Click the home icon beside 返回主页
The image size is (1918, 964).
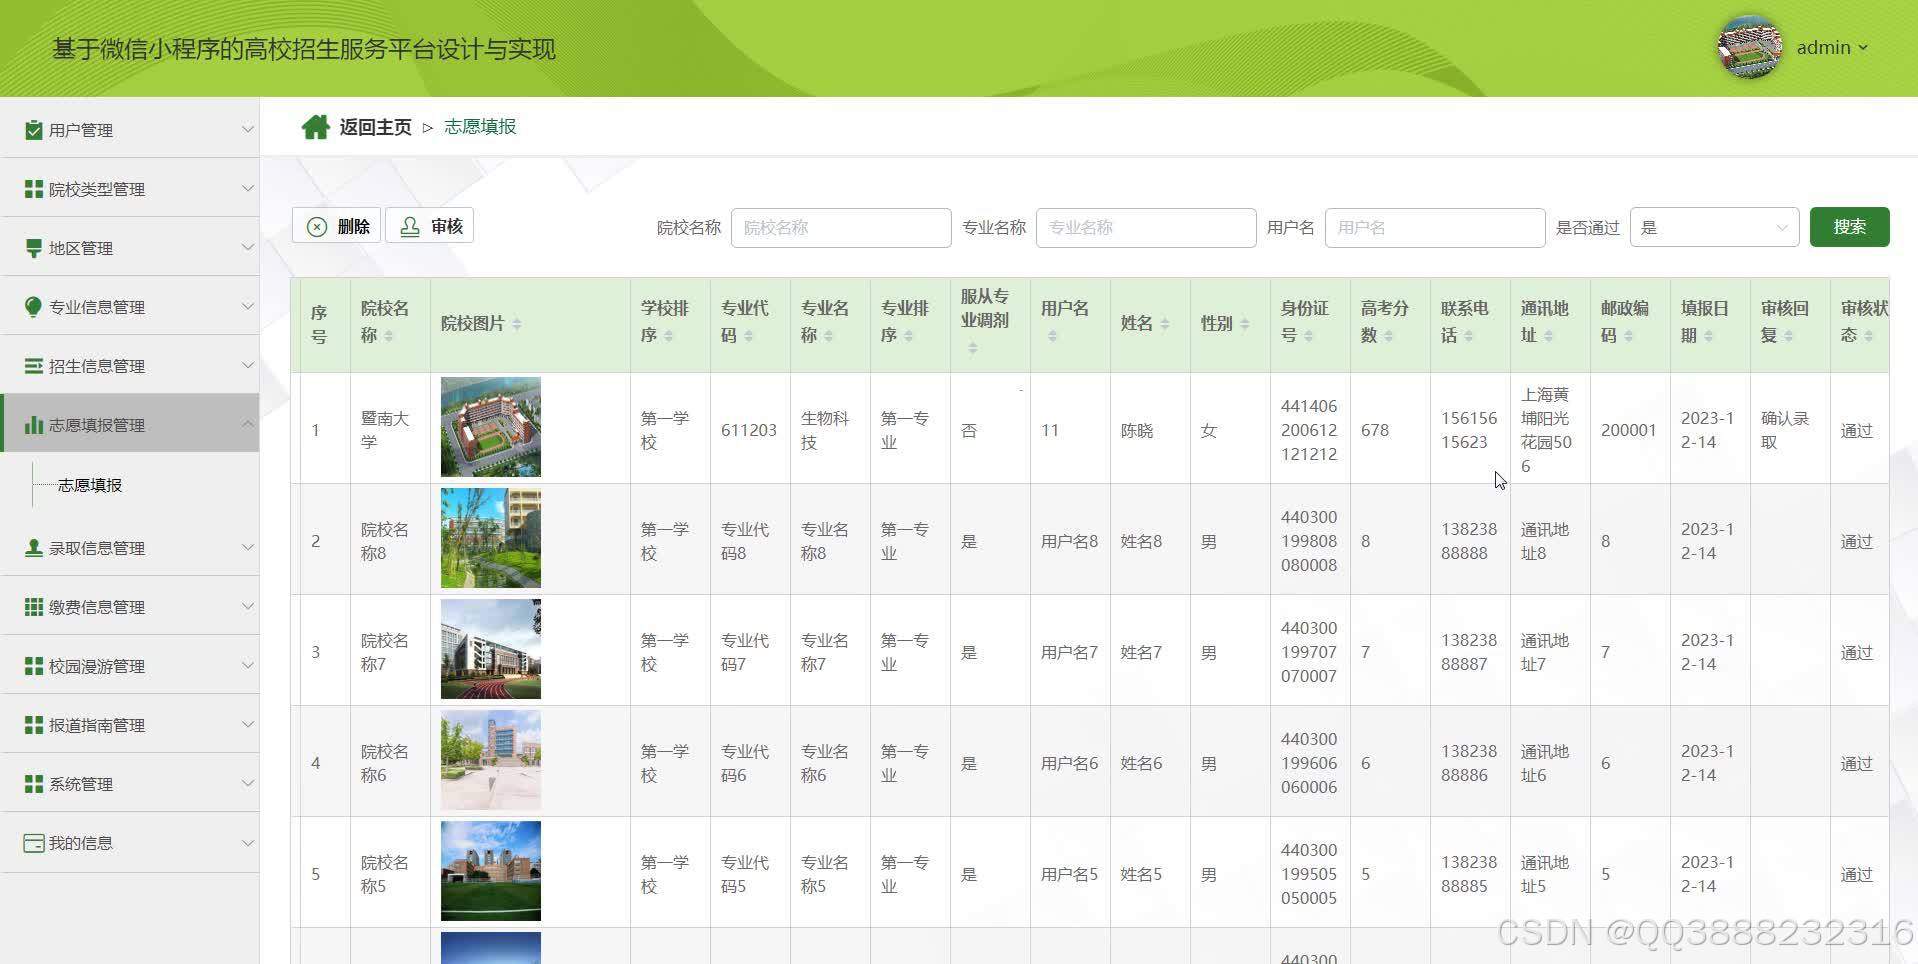pos(315,127)
